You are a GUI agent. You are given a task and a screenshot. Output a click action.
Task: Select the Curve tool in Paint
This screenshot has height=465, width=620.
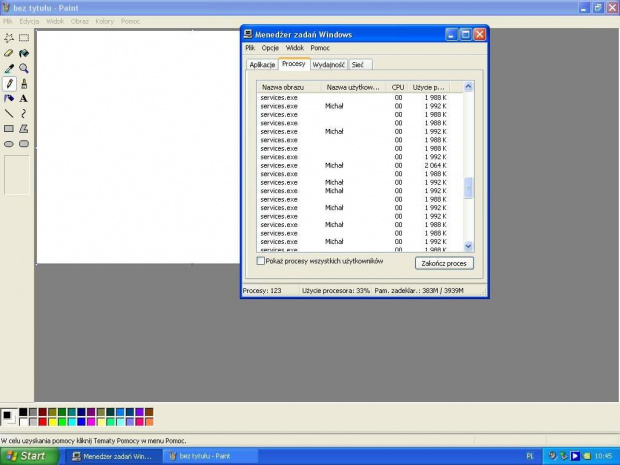24,114
